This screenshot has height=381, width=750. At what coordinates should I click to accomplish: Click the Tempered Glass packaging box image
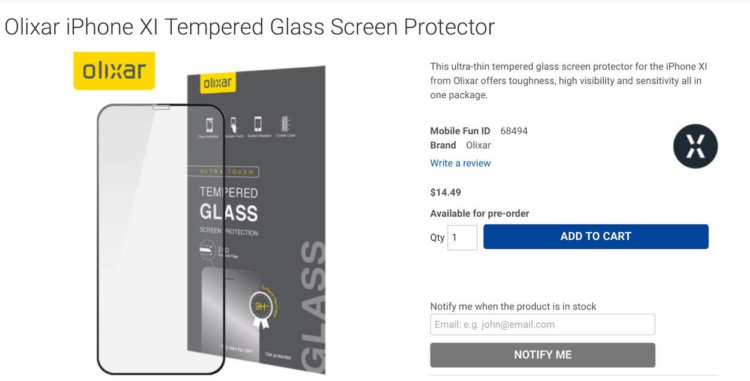point(257,220)
